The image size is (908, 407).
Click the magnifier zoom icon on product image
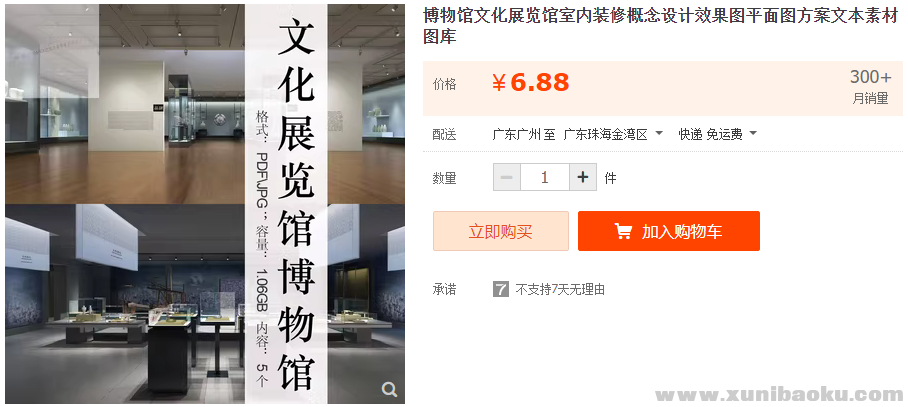[x=390, y=389]
